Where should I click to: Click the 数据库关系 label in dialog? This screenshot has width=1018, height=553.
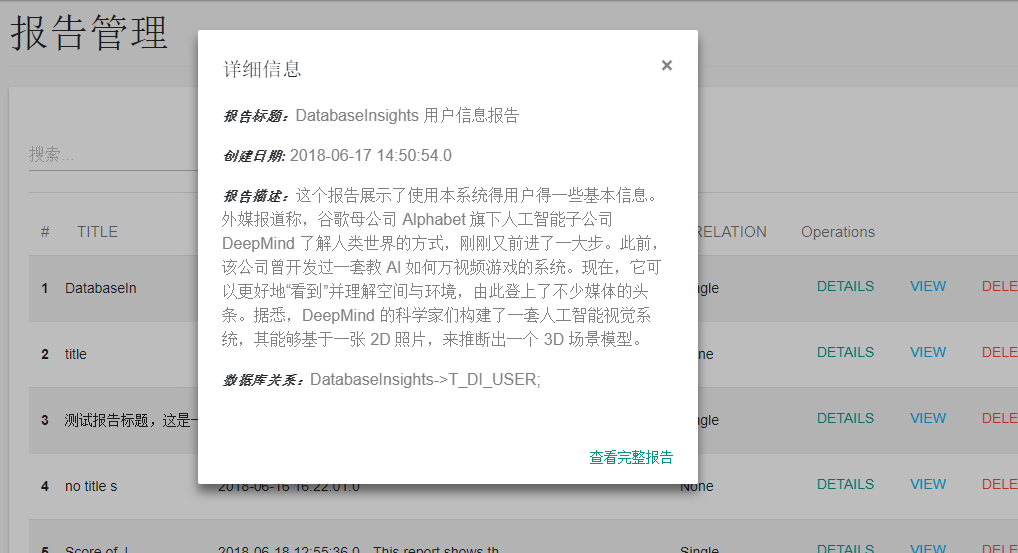(x=264, y=380)
